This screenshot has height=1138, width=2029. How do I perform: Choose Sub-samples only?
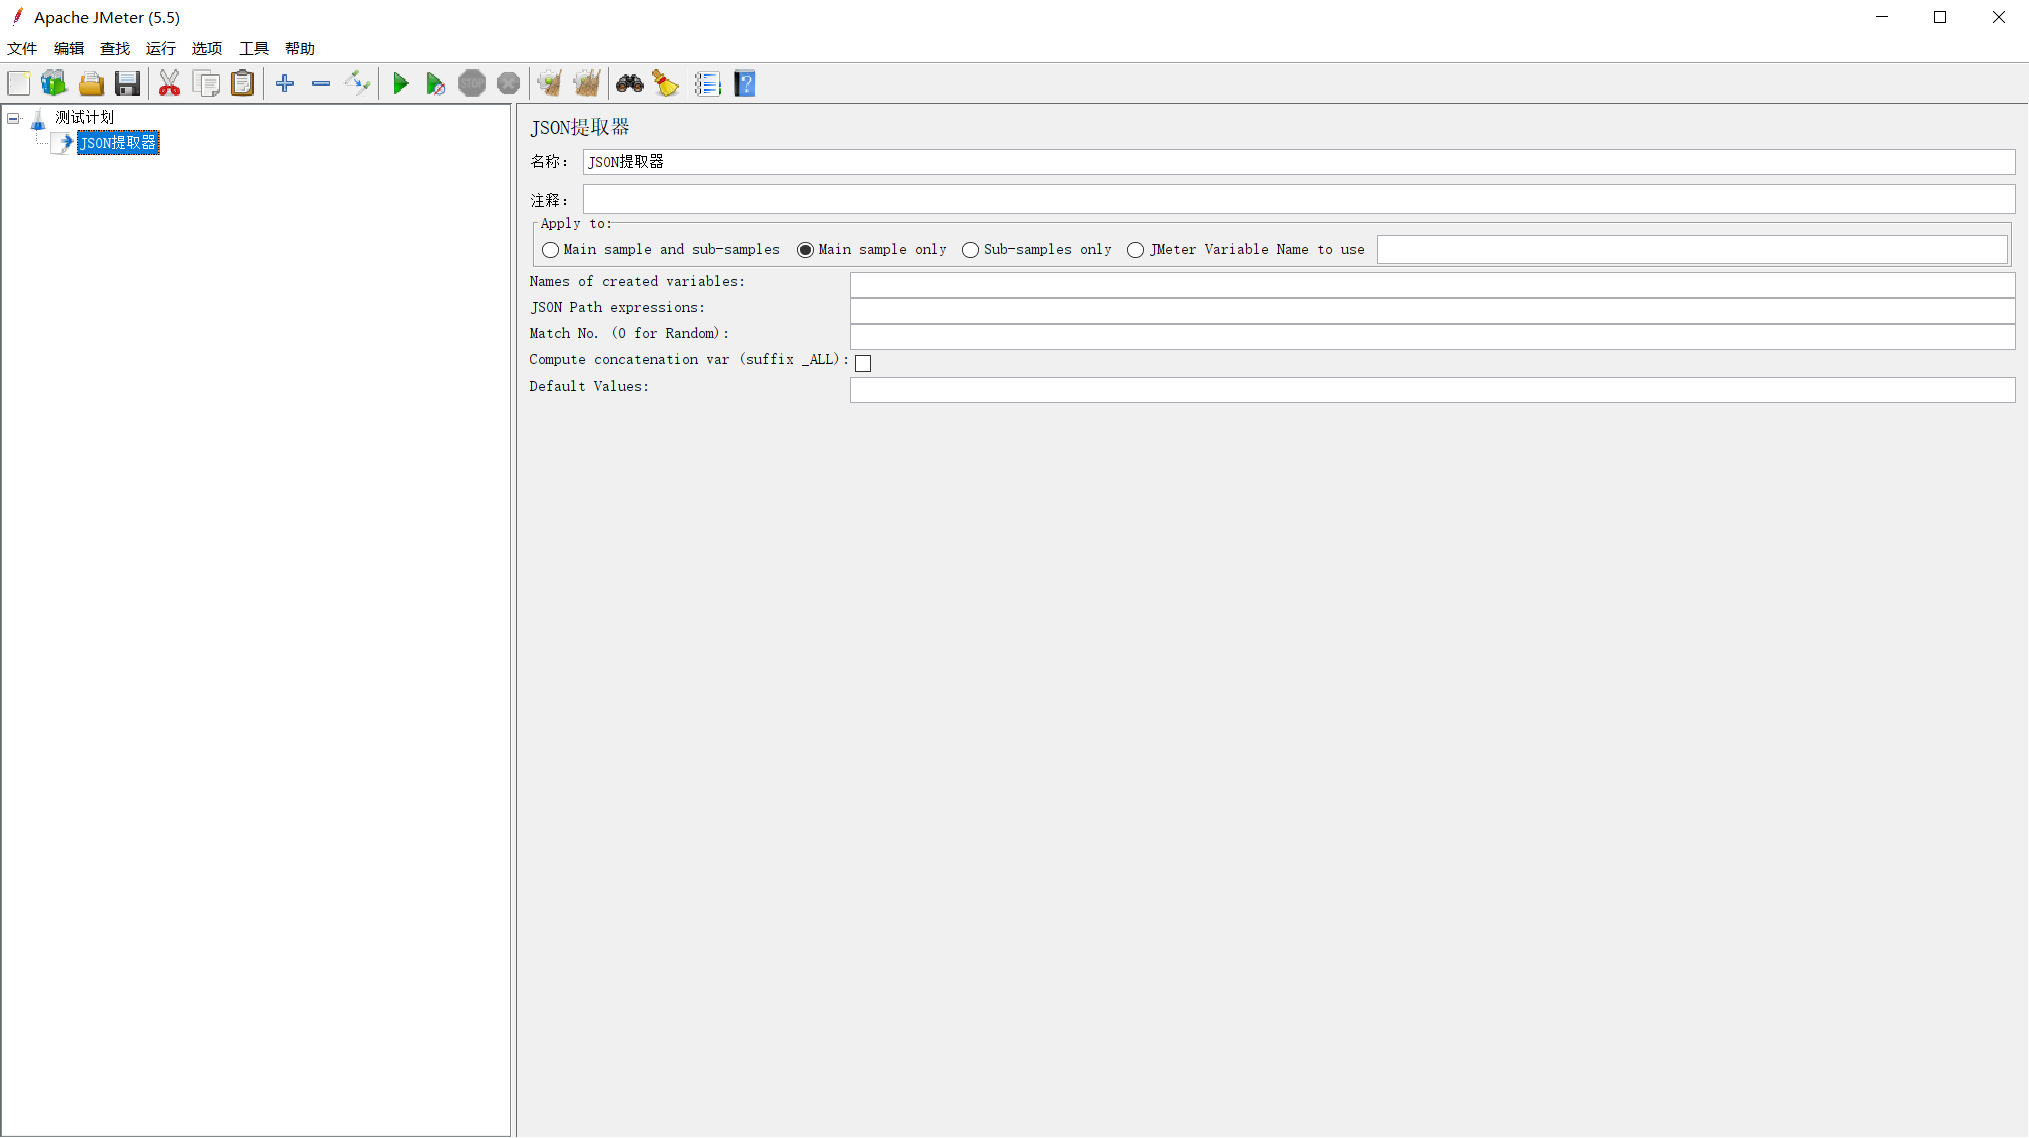coord(969,250)
